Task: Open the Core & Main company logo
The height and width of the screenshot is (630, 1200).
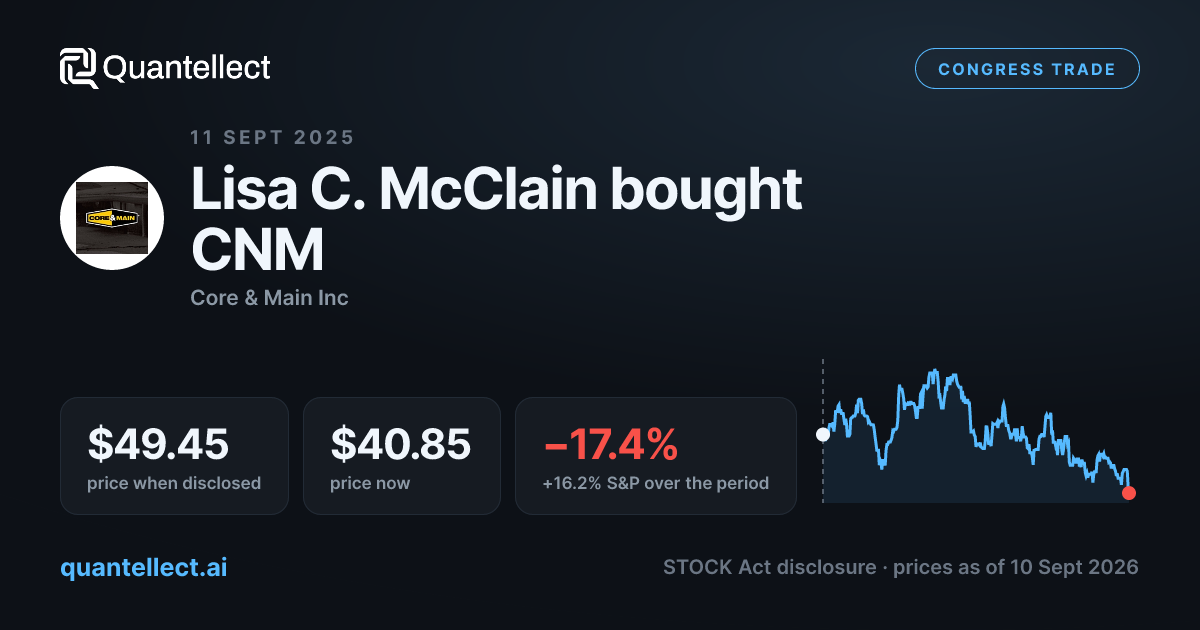Action: pos(112,217)
